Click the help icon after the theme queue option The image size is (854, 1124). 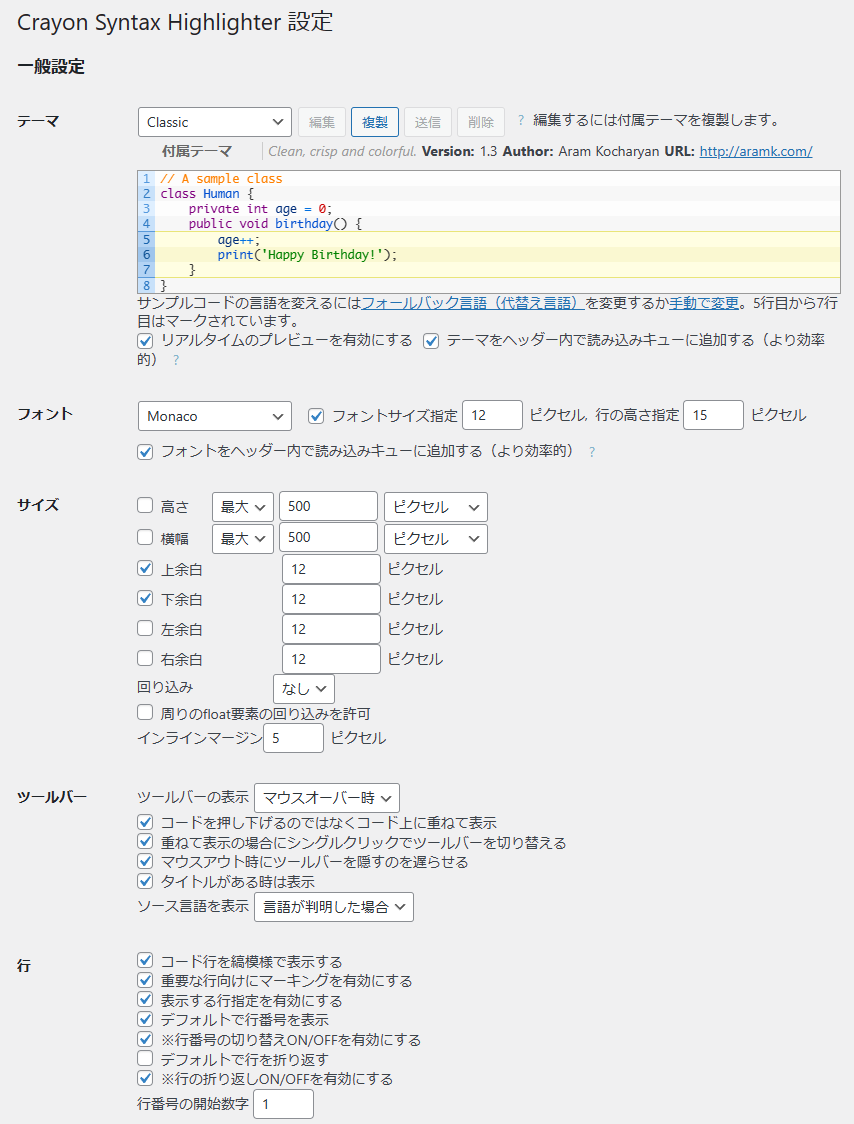176,361
